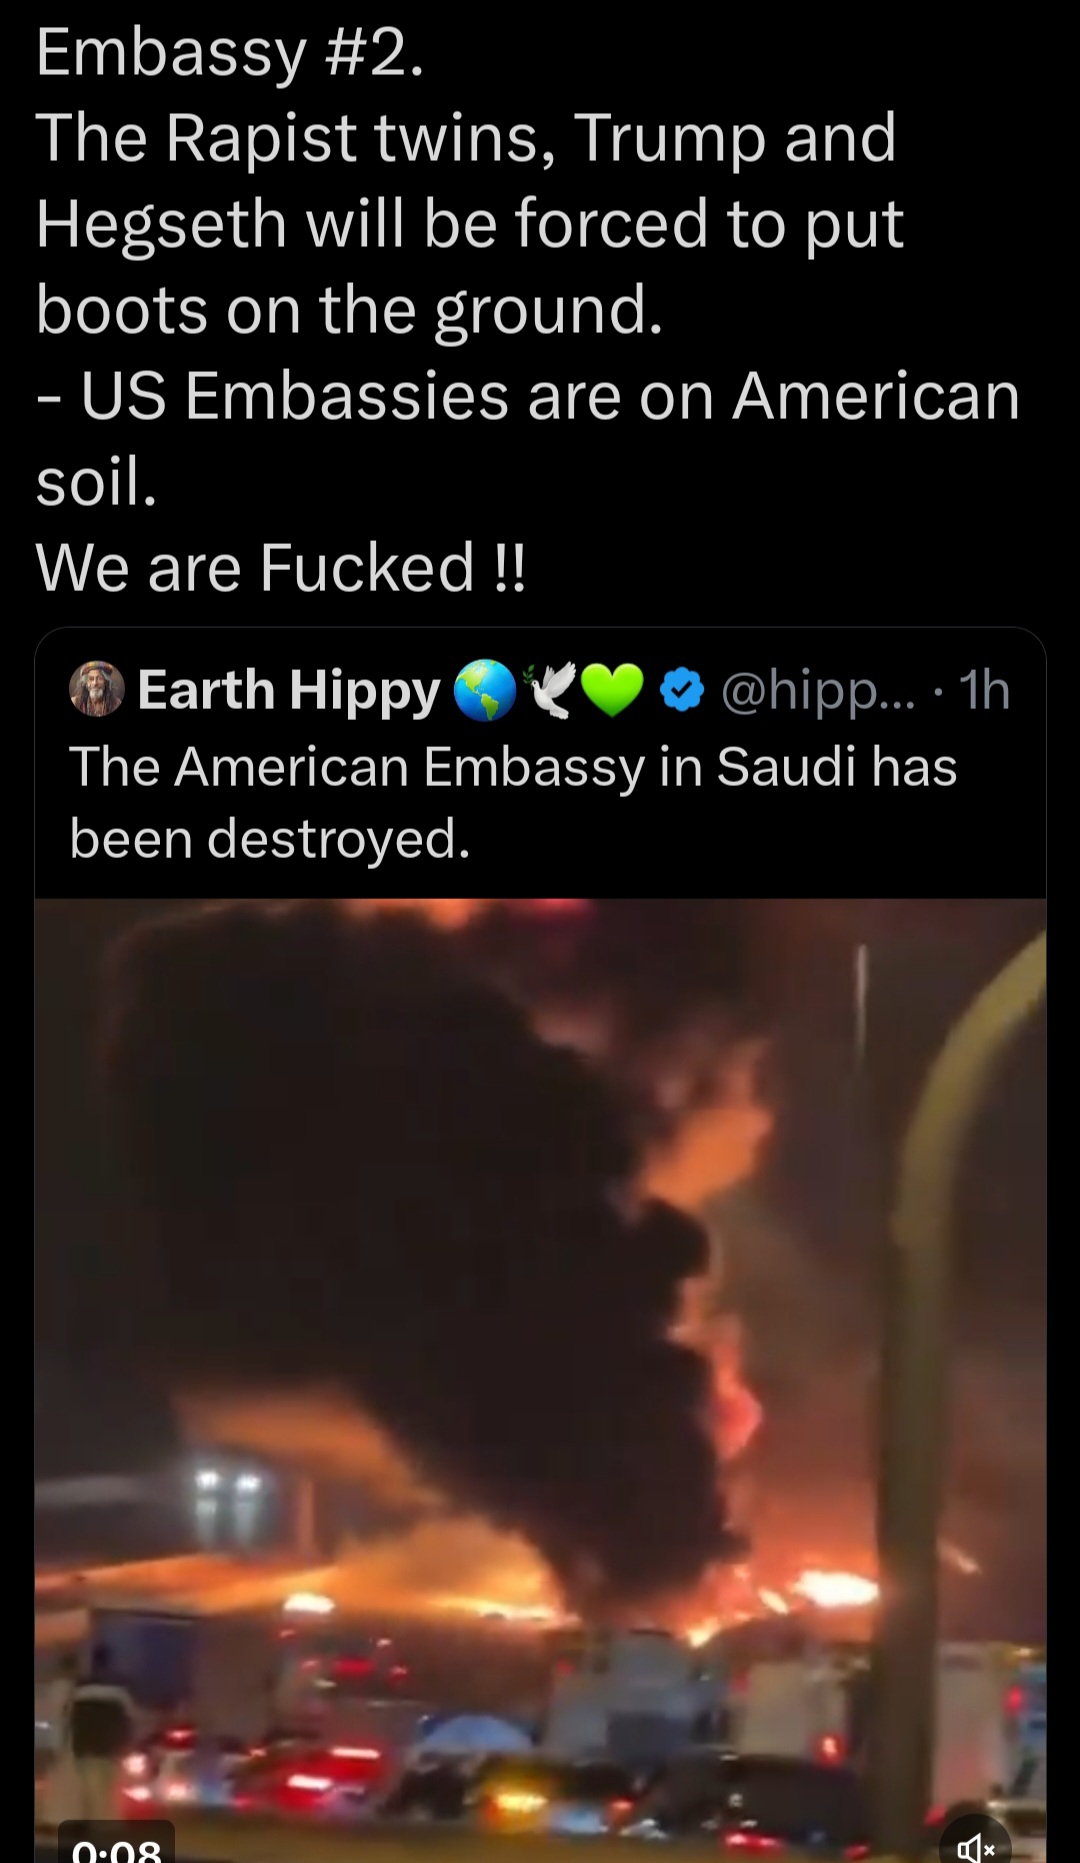Image resolution: width=1080 pixels, height=1863 pixels.
Task: Open the @hipp... handle
Action: tap(817, 691)
